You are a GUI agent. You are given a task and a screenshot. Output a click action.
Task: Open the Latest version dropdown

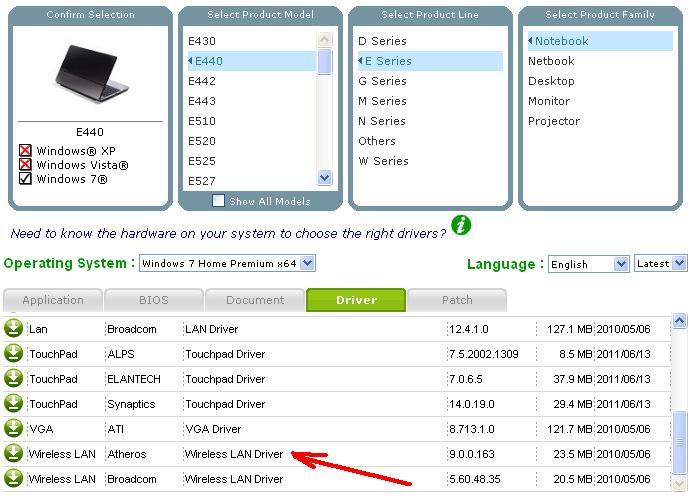pyautogui.click(x=661, y=263)
